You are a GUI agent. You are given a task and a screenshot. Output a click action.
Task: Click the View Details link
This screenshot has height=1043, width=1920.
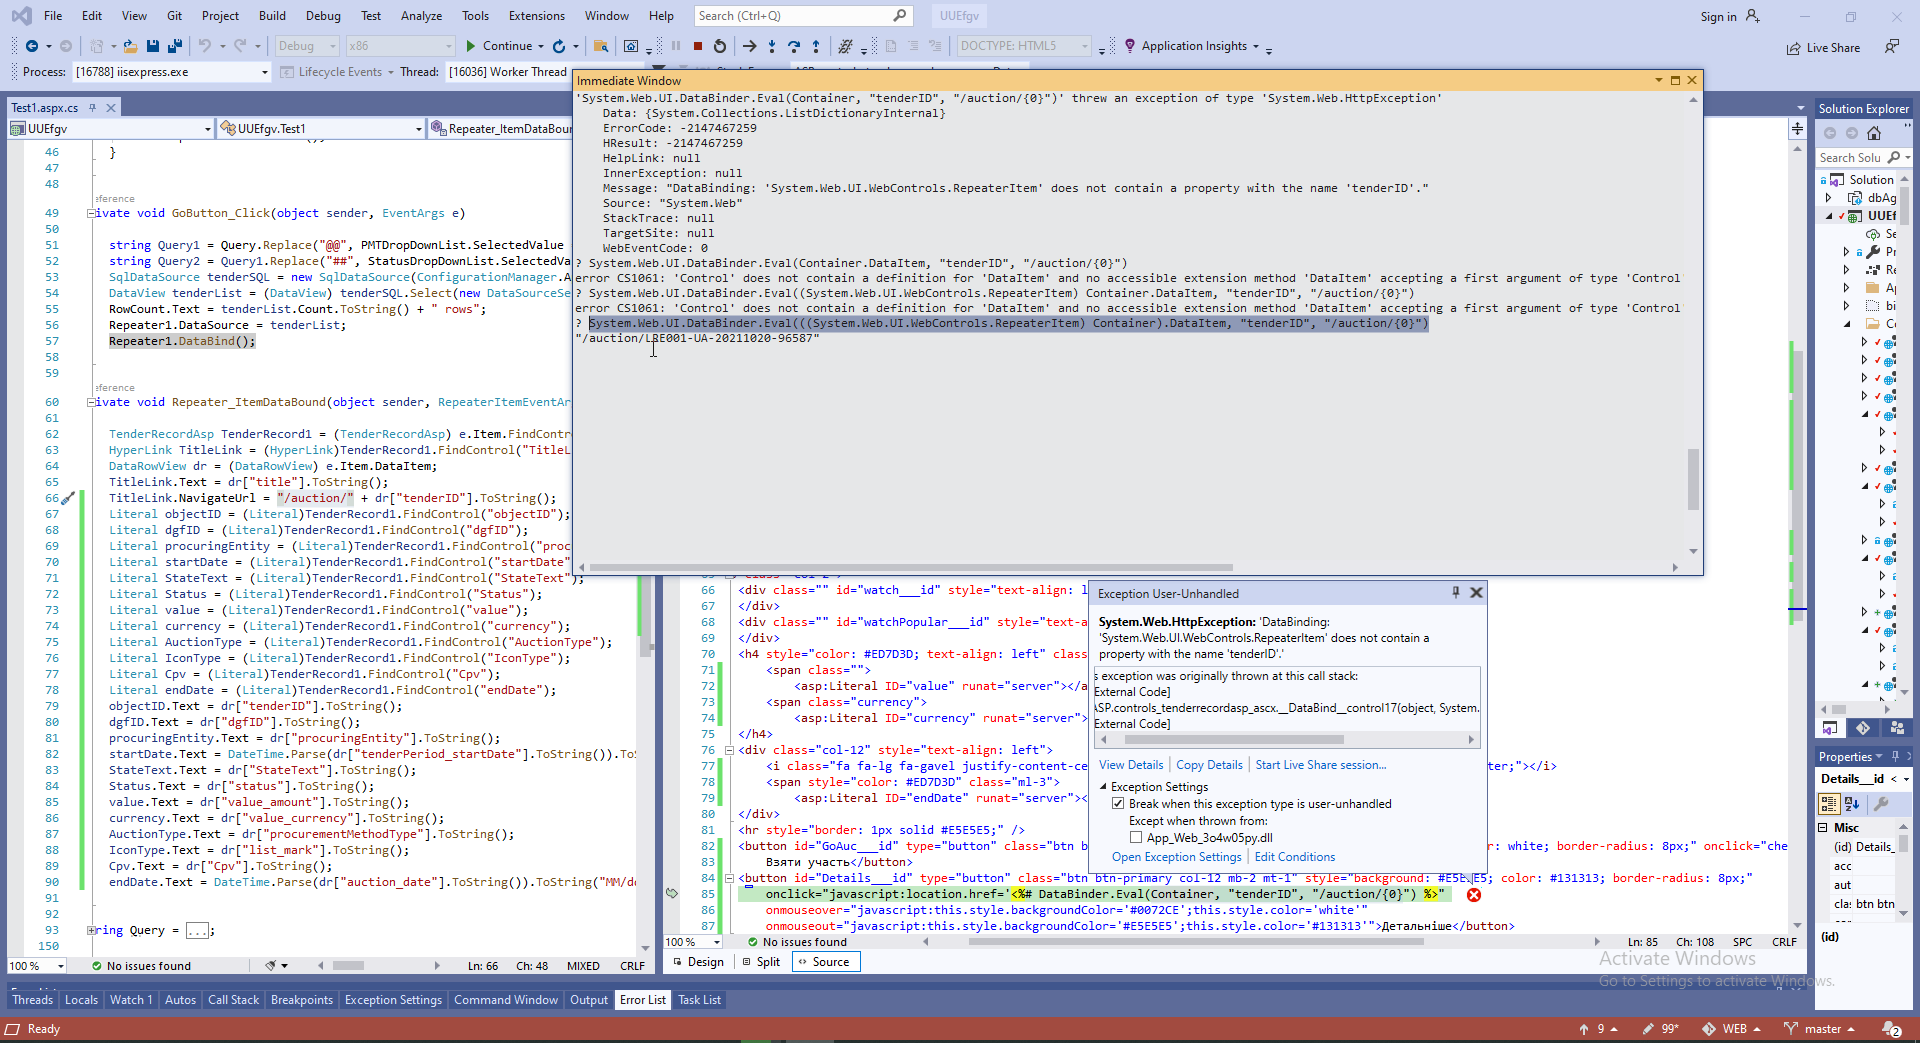click(1131, 765)
